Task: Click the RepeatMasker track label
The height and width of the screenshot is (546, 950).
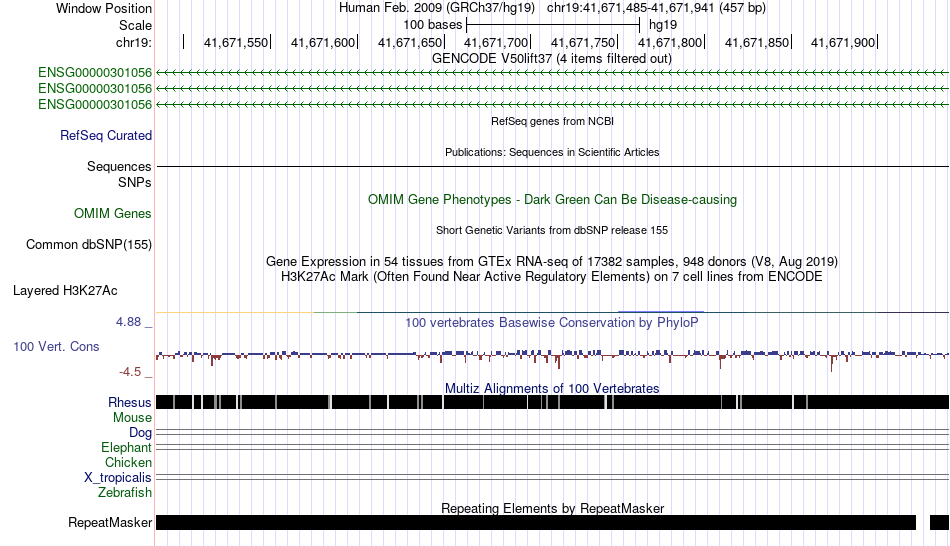Action: (110, 522)
